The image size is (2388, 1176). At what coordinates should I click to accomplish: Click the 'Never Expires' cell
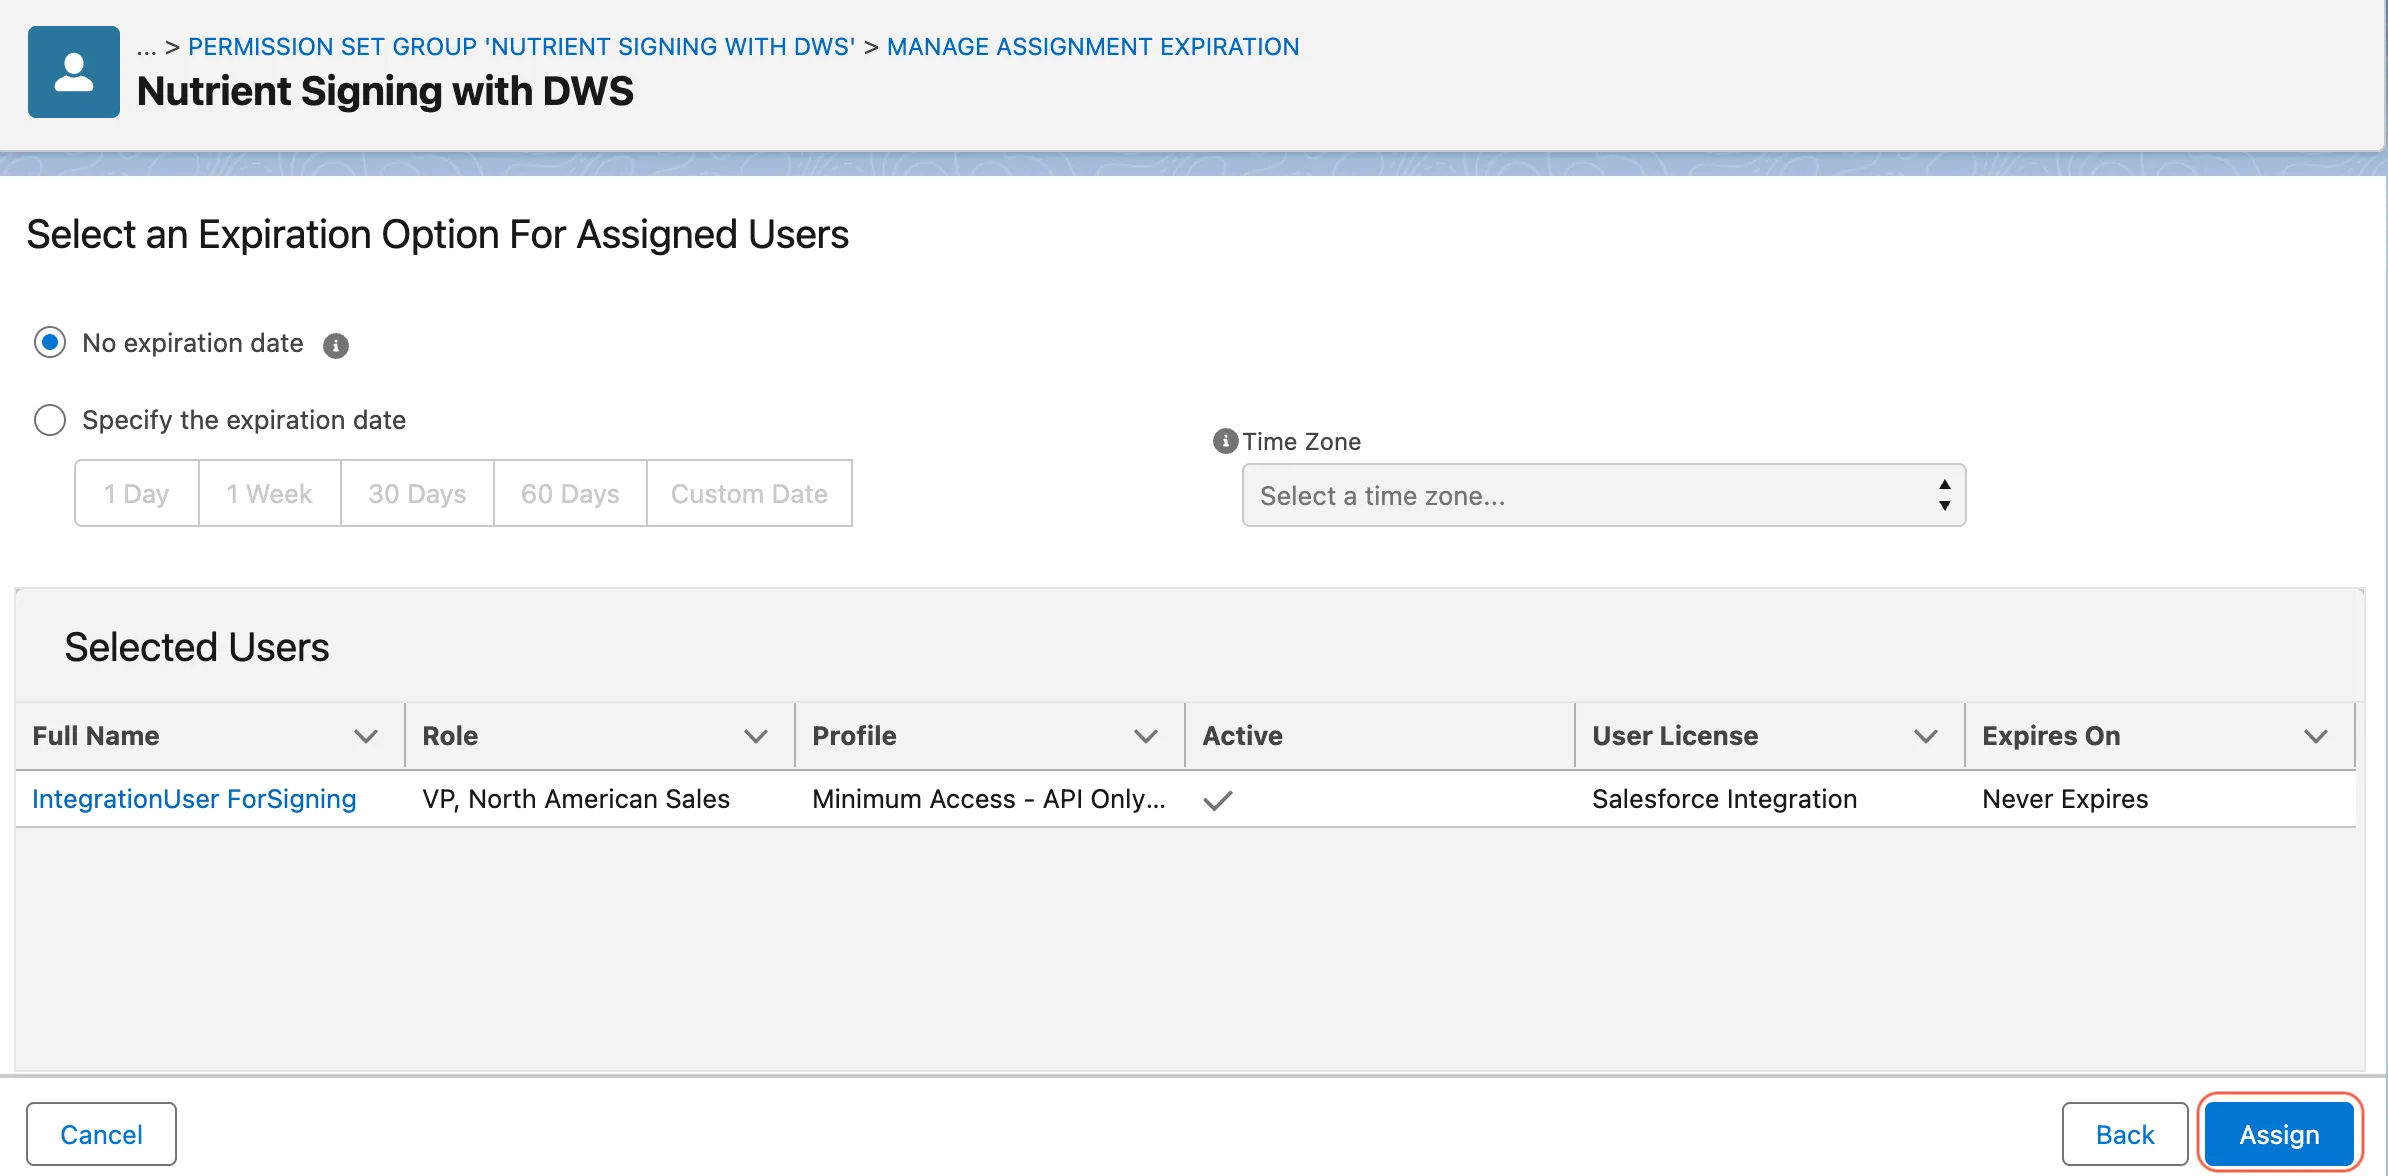2065,799
